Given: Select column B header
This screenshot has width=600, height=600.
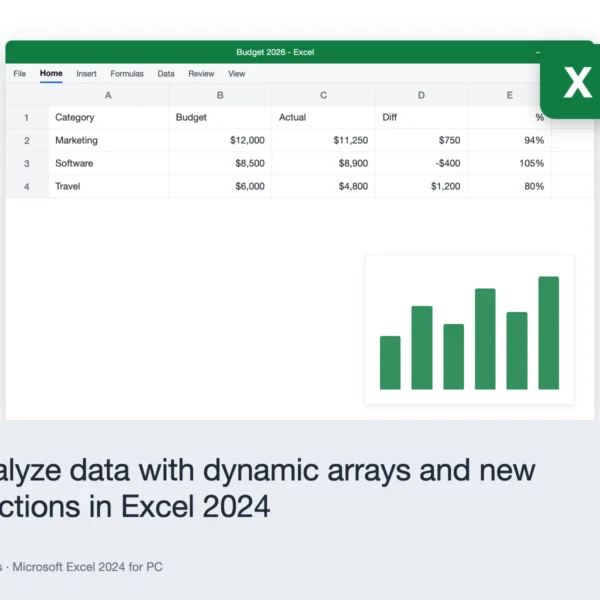Looking at the screenshot, I should 220,95.
